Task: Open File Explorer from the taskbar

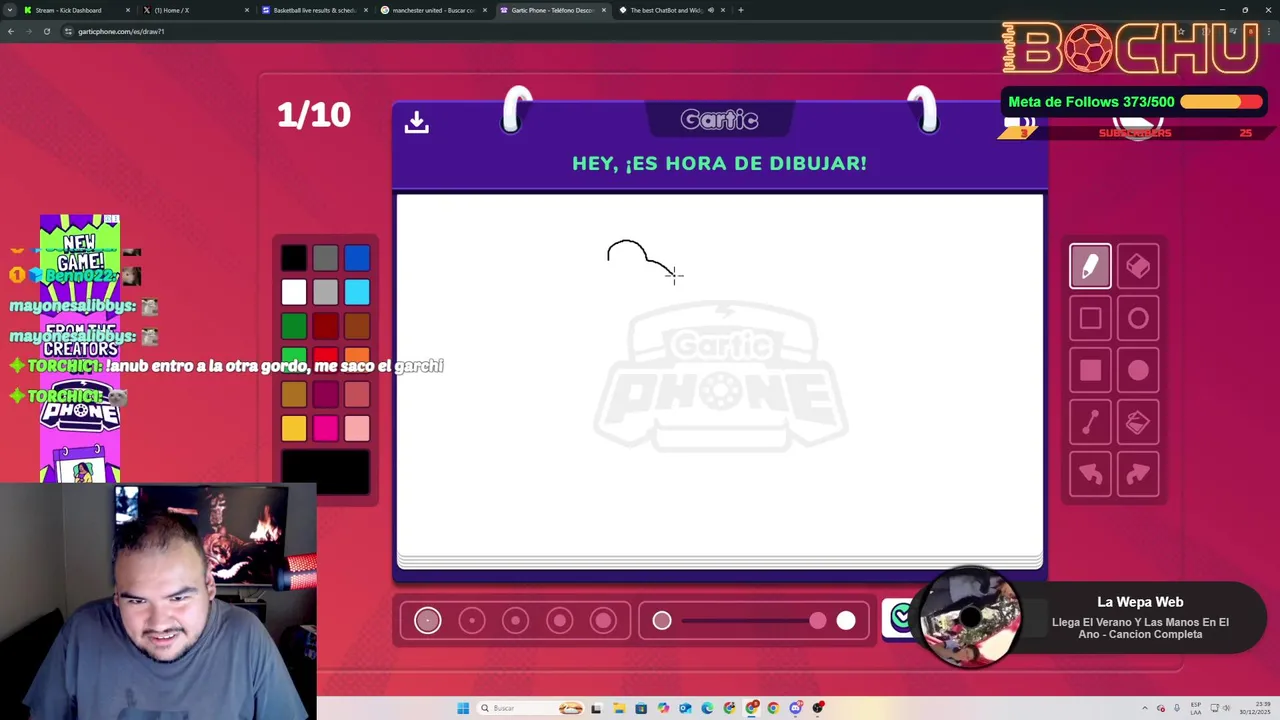Action: pyautogui.click(x=619, y=708)
